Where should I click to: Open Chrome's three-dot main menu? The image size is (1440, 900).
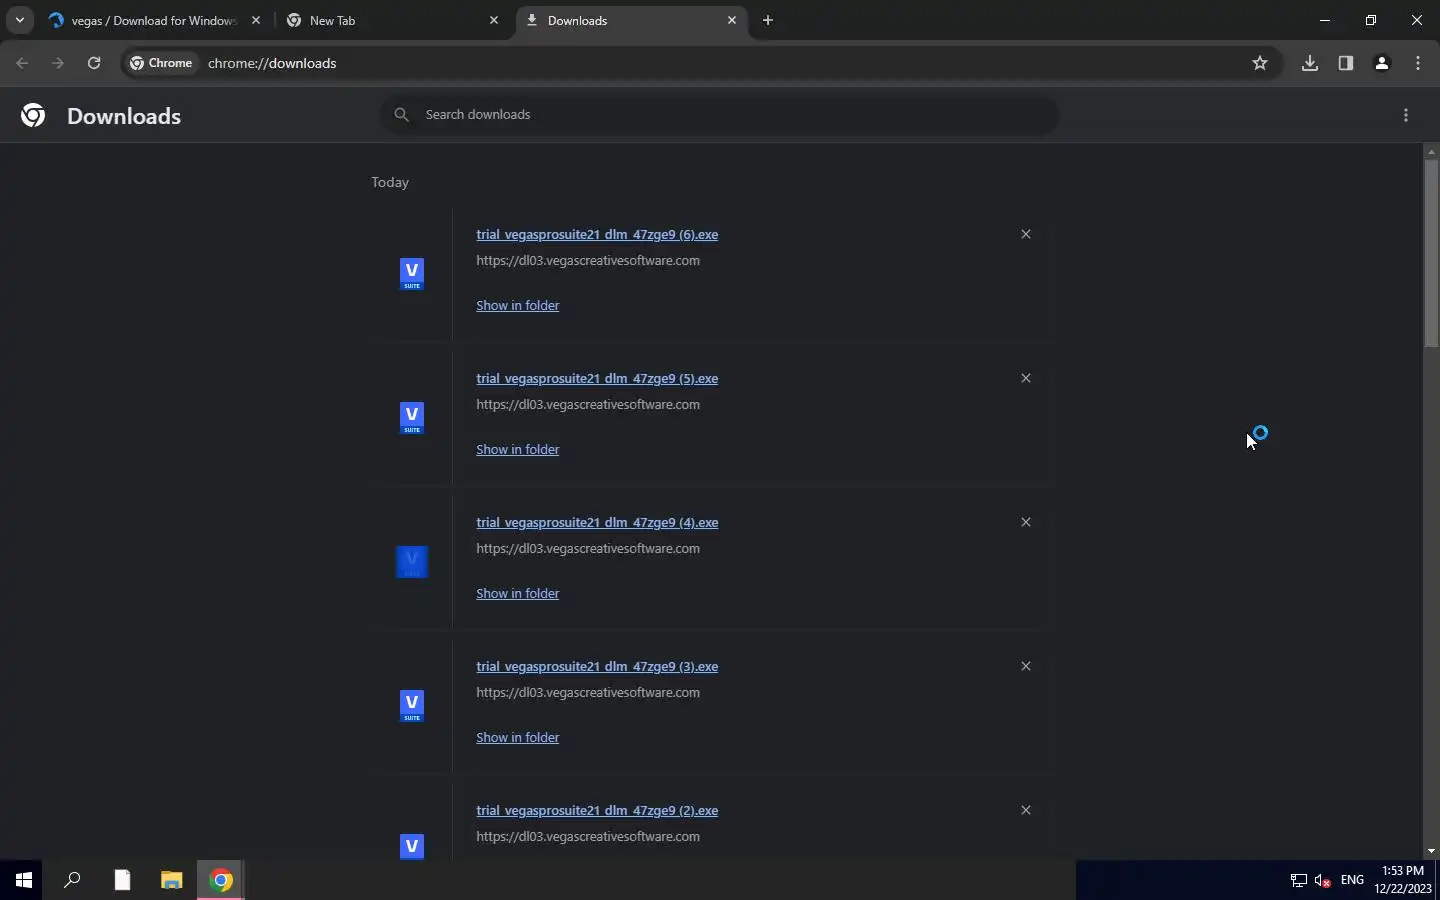tap(1418, 63)
